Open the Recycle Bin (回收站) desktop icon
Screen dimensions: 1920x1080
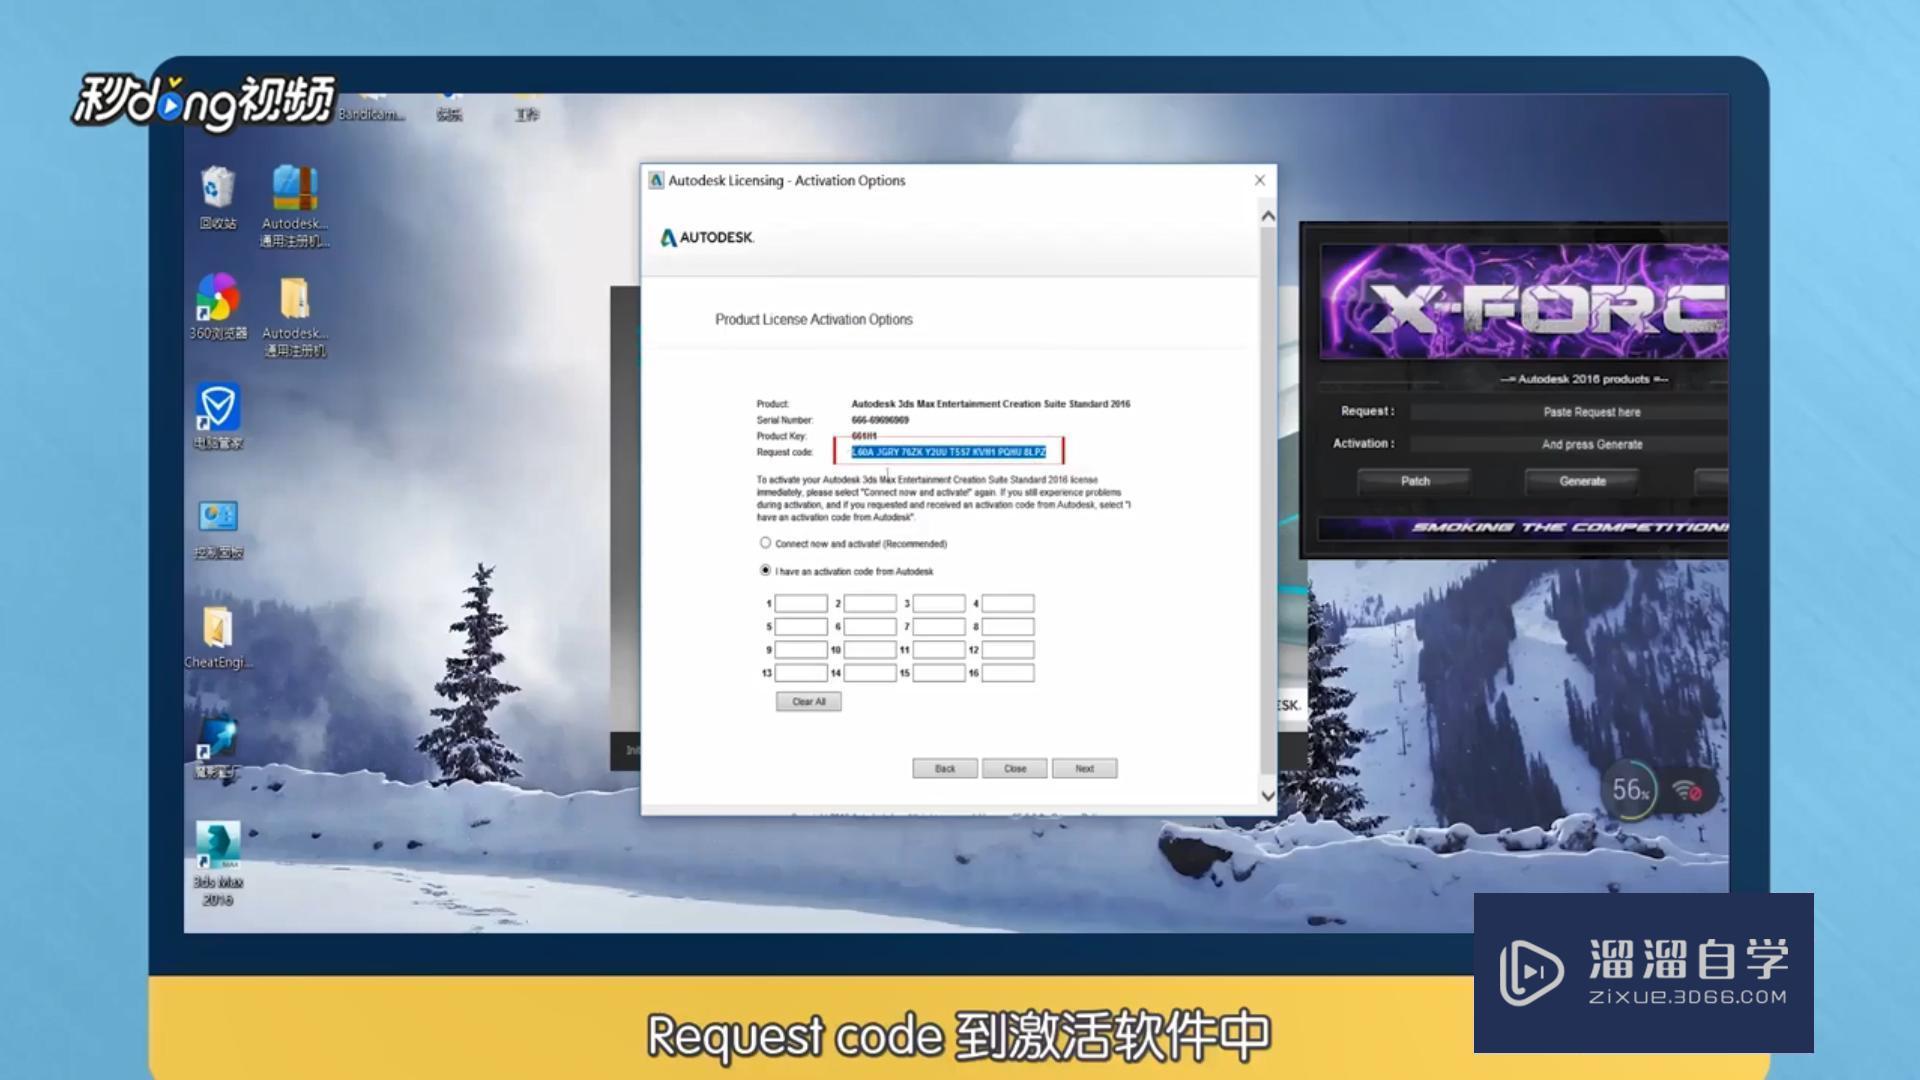click(217, 198)
